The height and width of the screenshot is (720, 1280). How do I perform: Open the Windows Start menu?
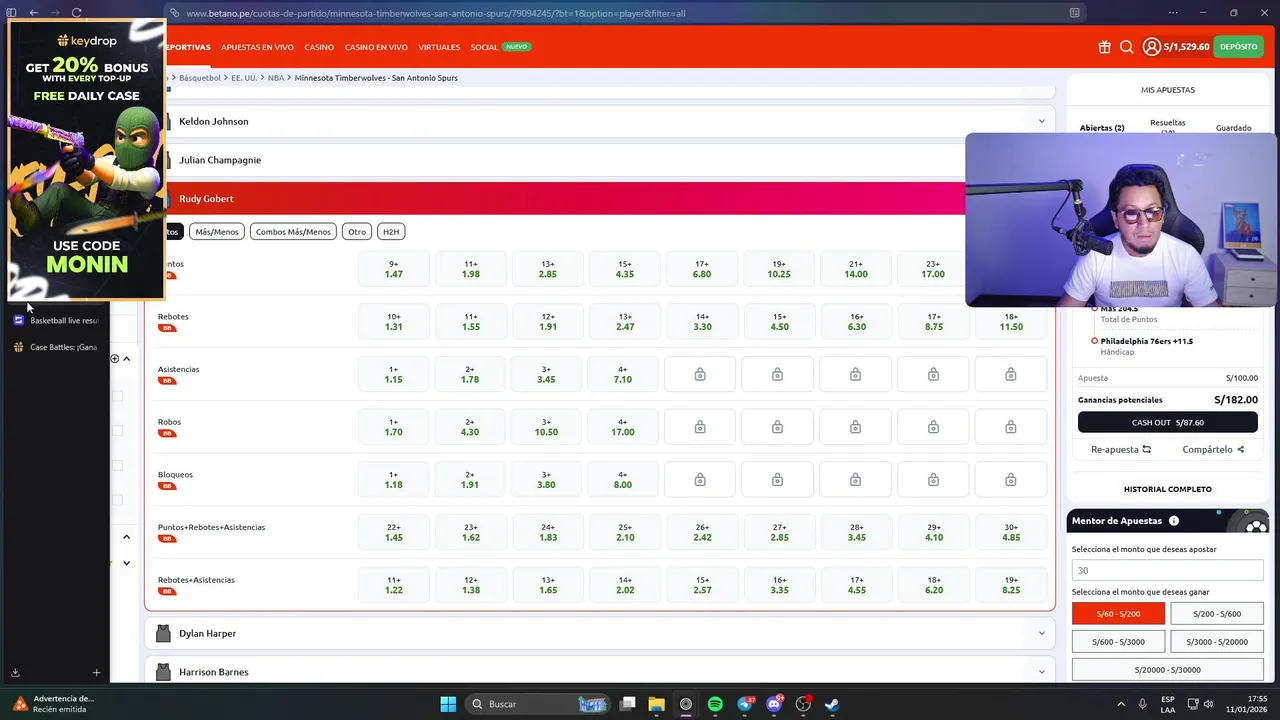(448, 704)
